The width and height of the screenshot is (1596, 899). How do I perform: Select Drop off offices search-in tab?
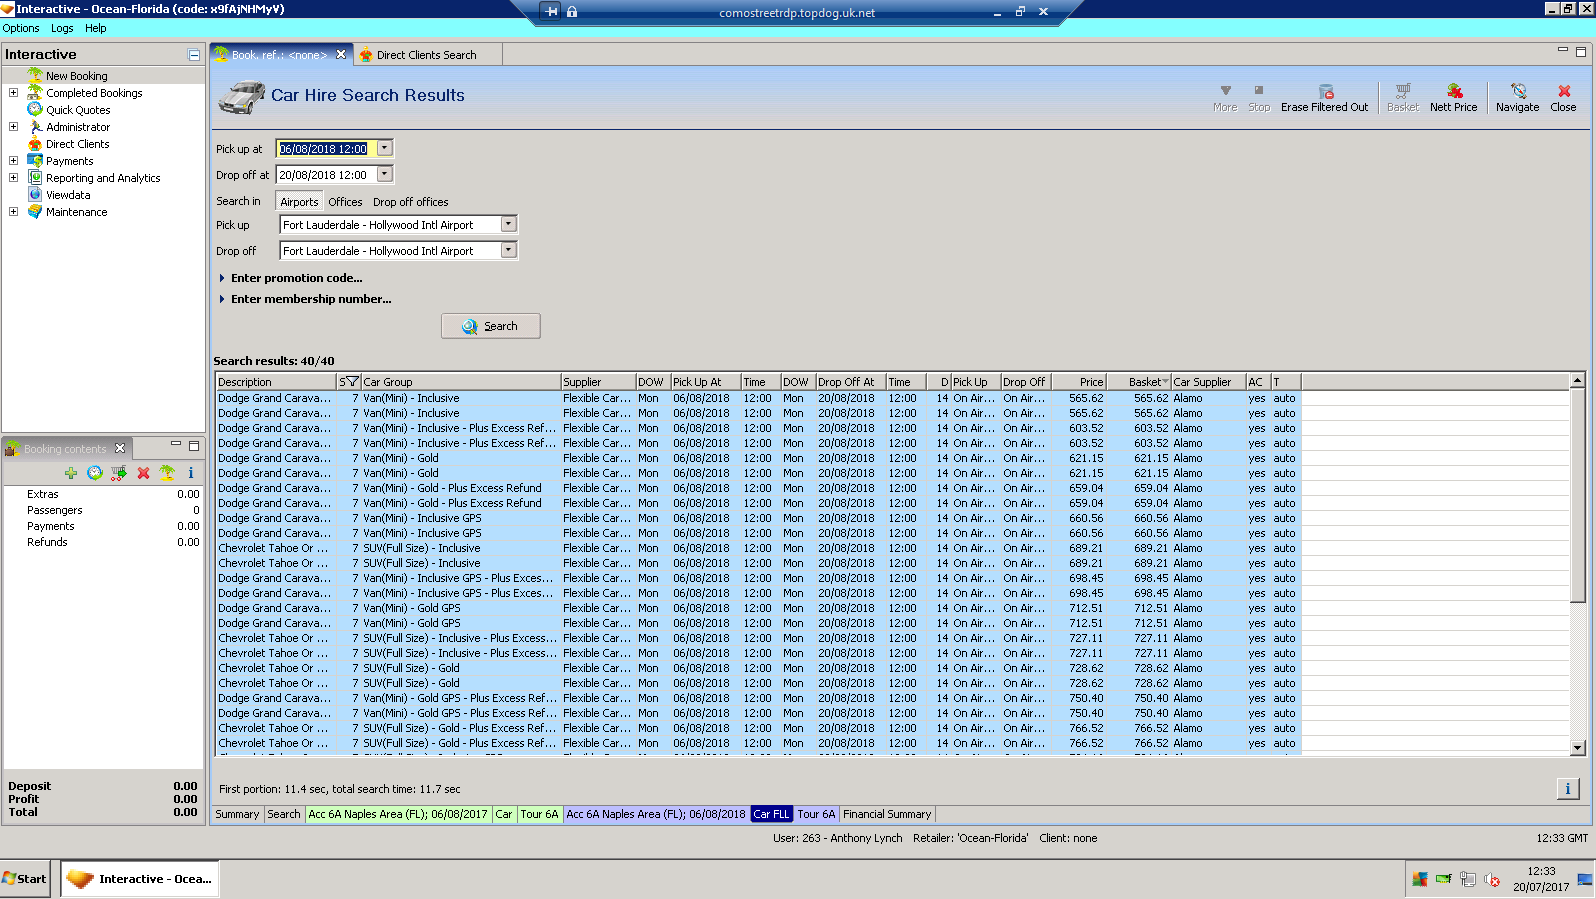pyautogui.click(x=411, y=201)
